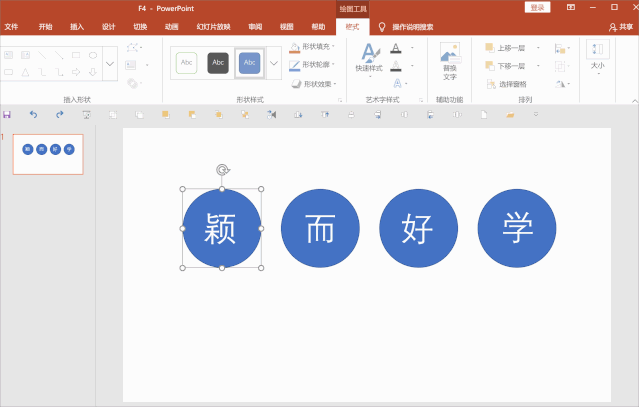Open the File (文件) menu

point(12,27)
